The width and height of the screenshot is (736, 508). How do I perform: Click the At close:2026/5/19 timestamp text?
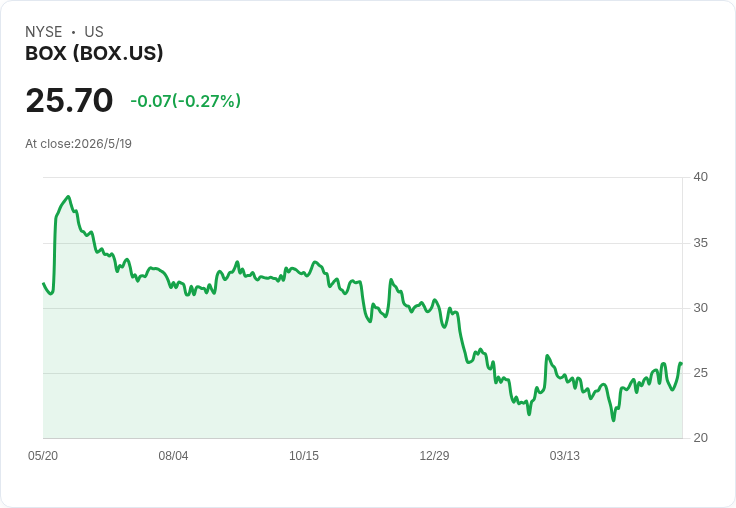[78, 144]
